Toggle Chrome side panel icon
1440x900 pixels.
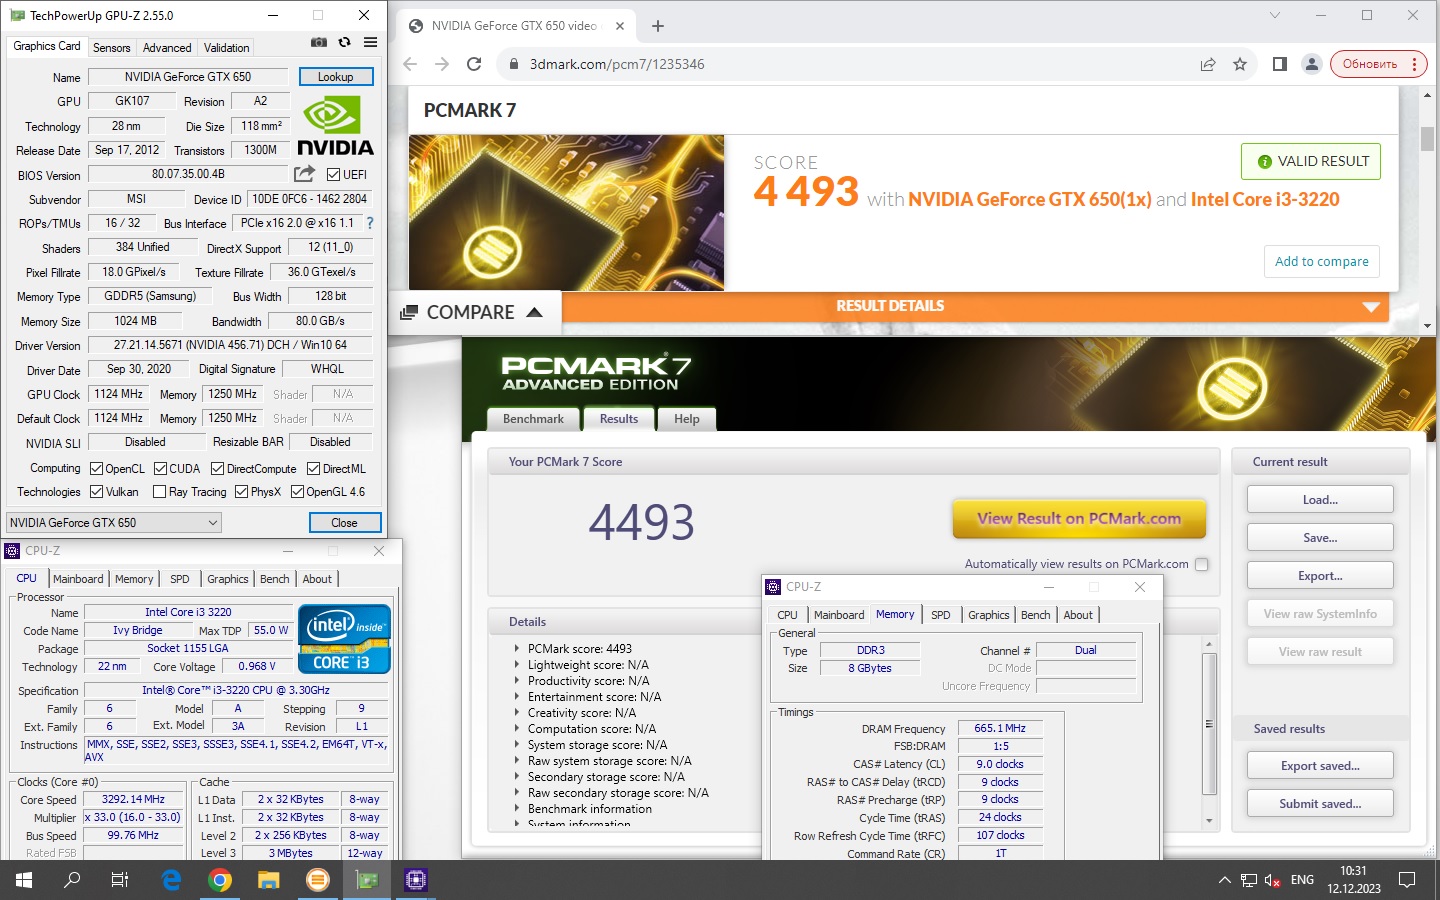pos(1279,64)
